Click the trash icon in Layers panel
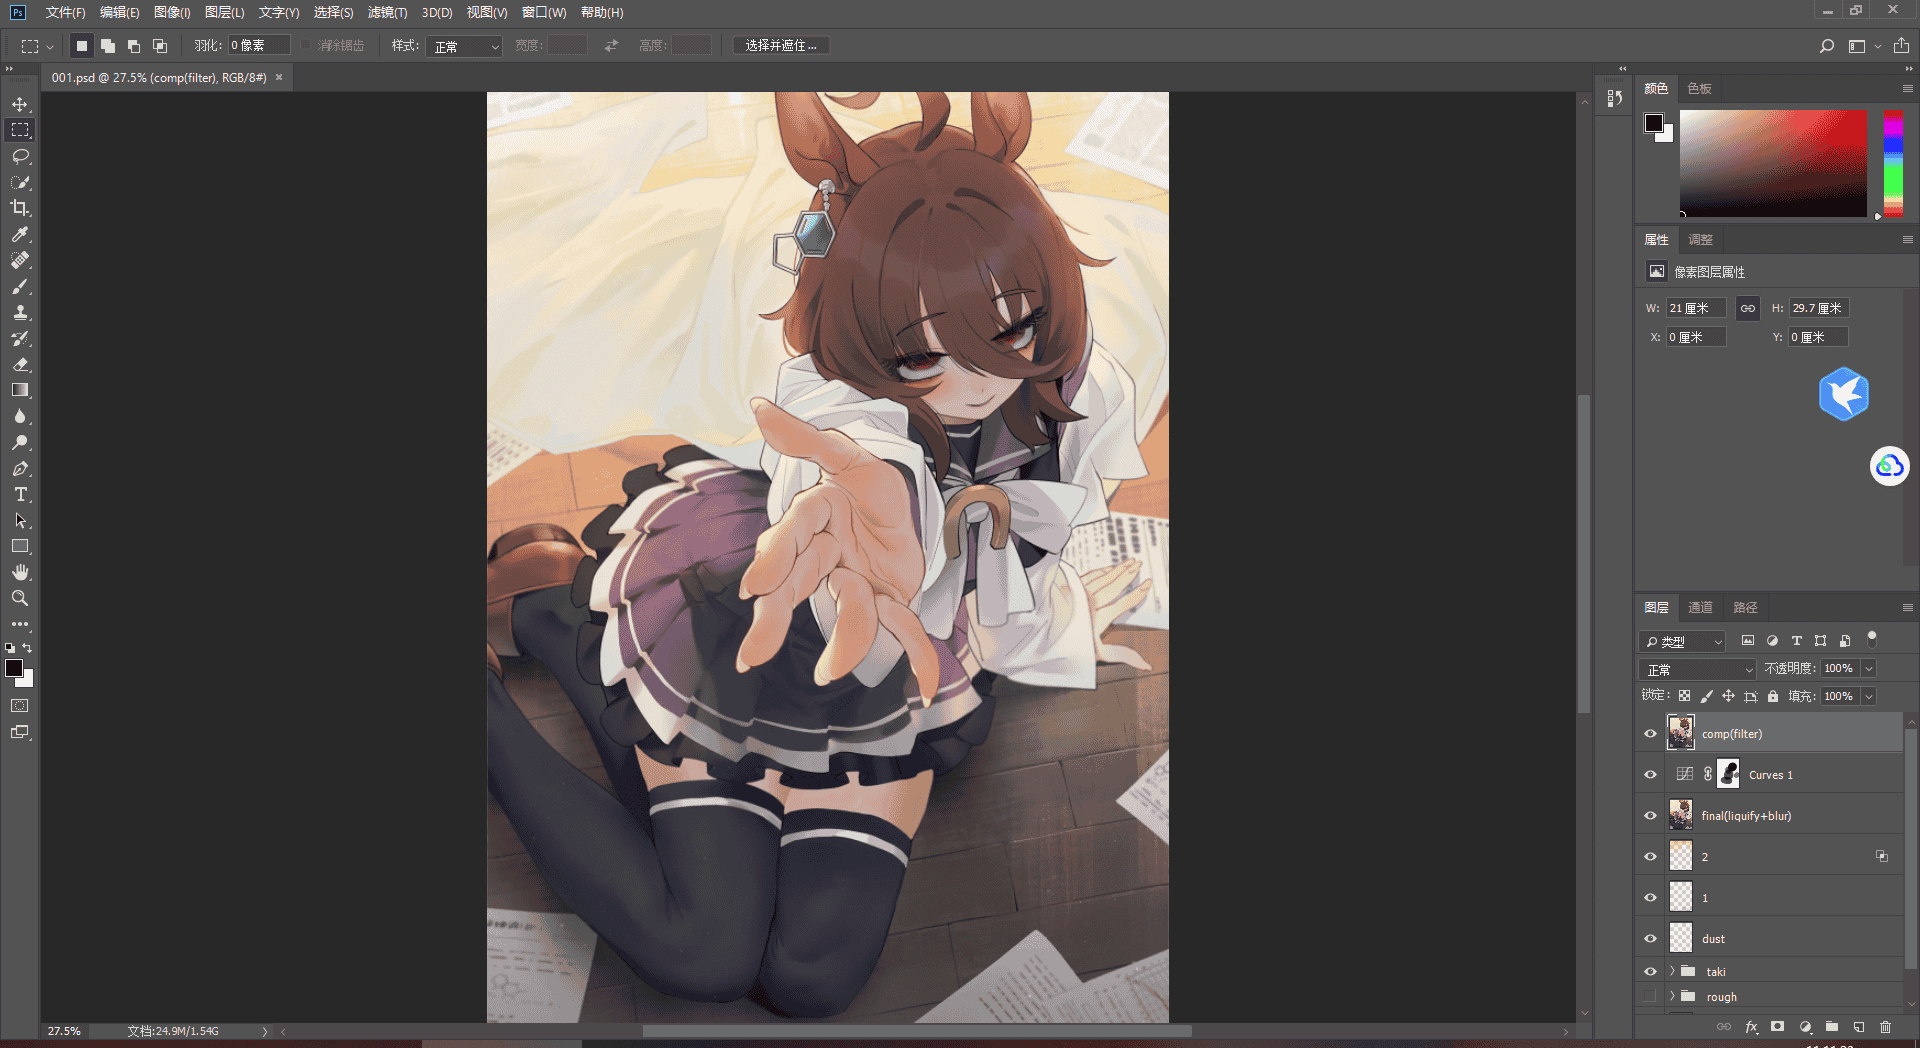 click(x=1885, y=1027)
